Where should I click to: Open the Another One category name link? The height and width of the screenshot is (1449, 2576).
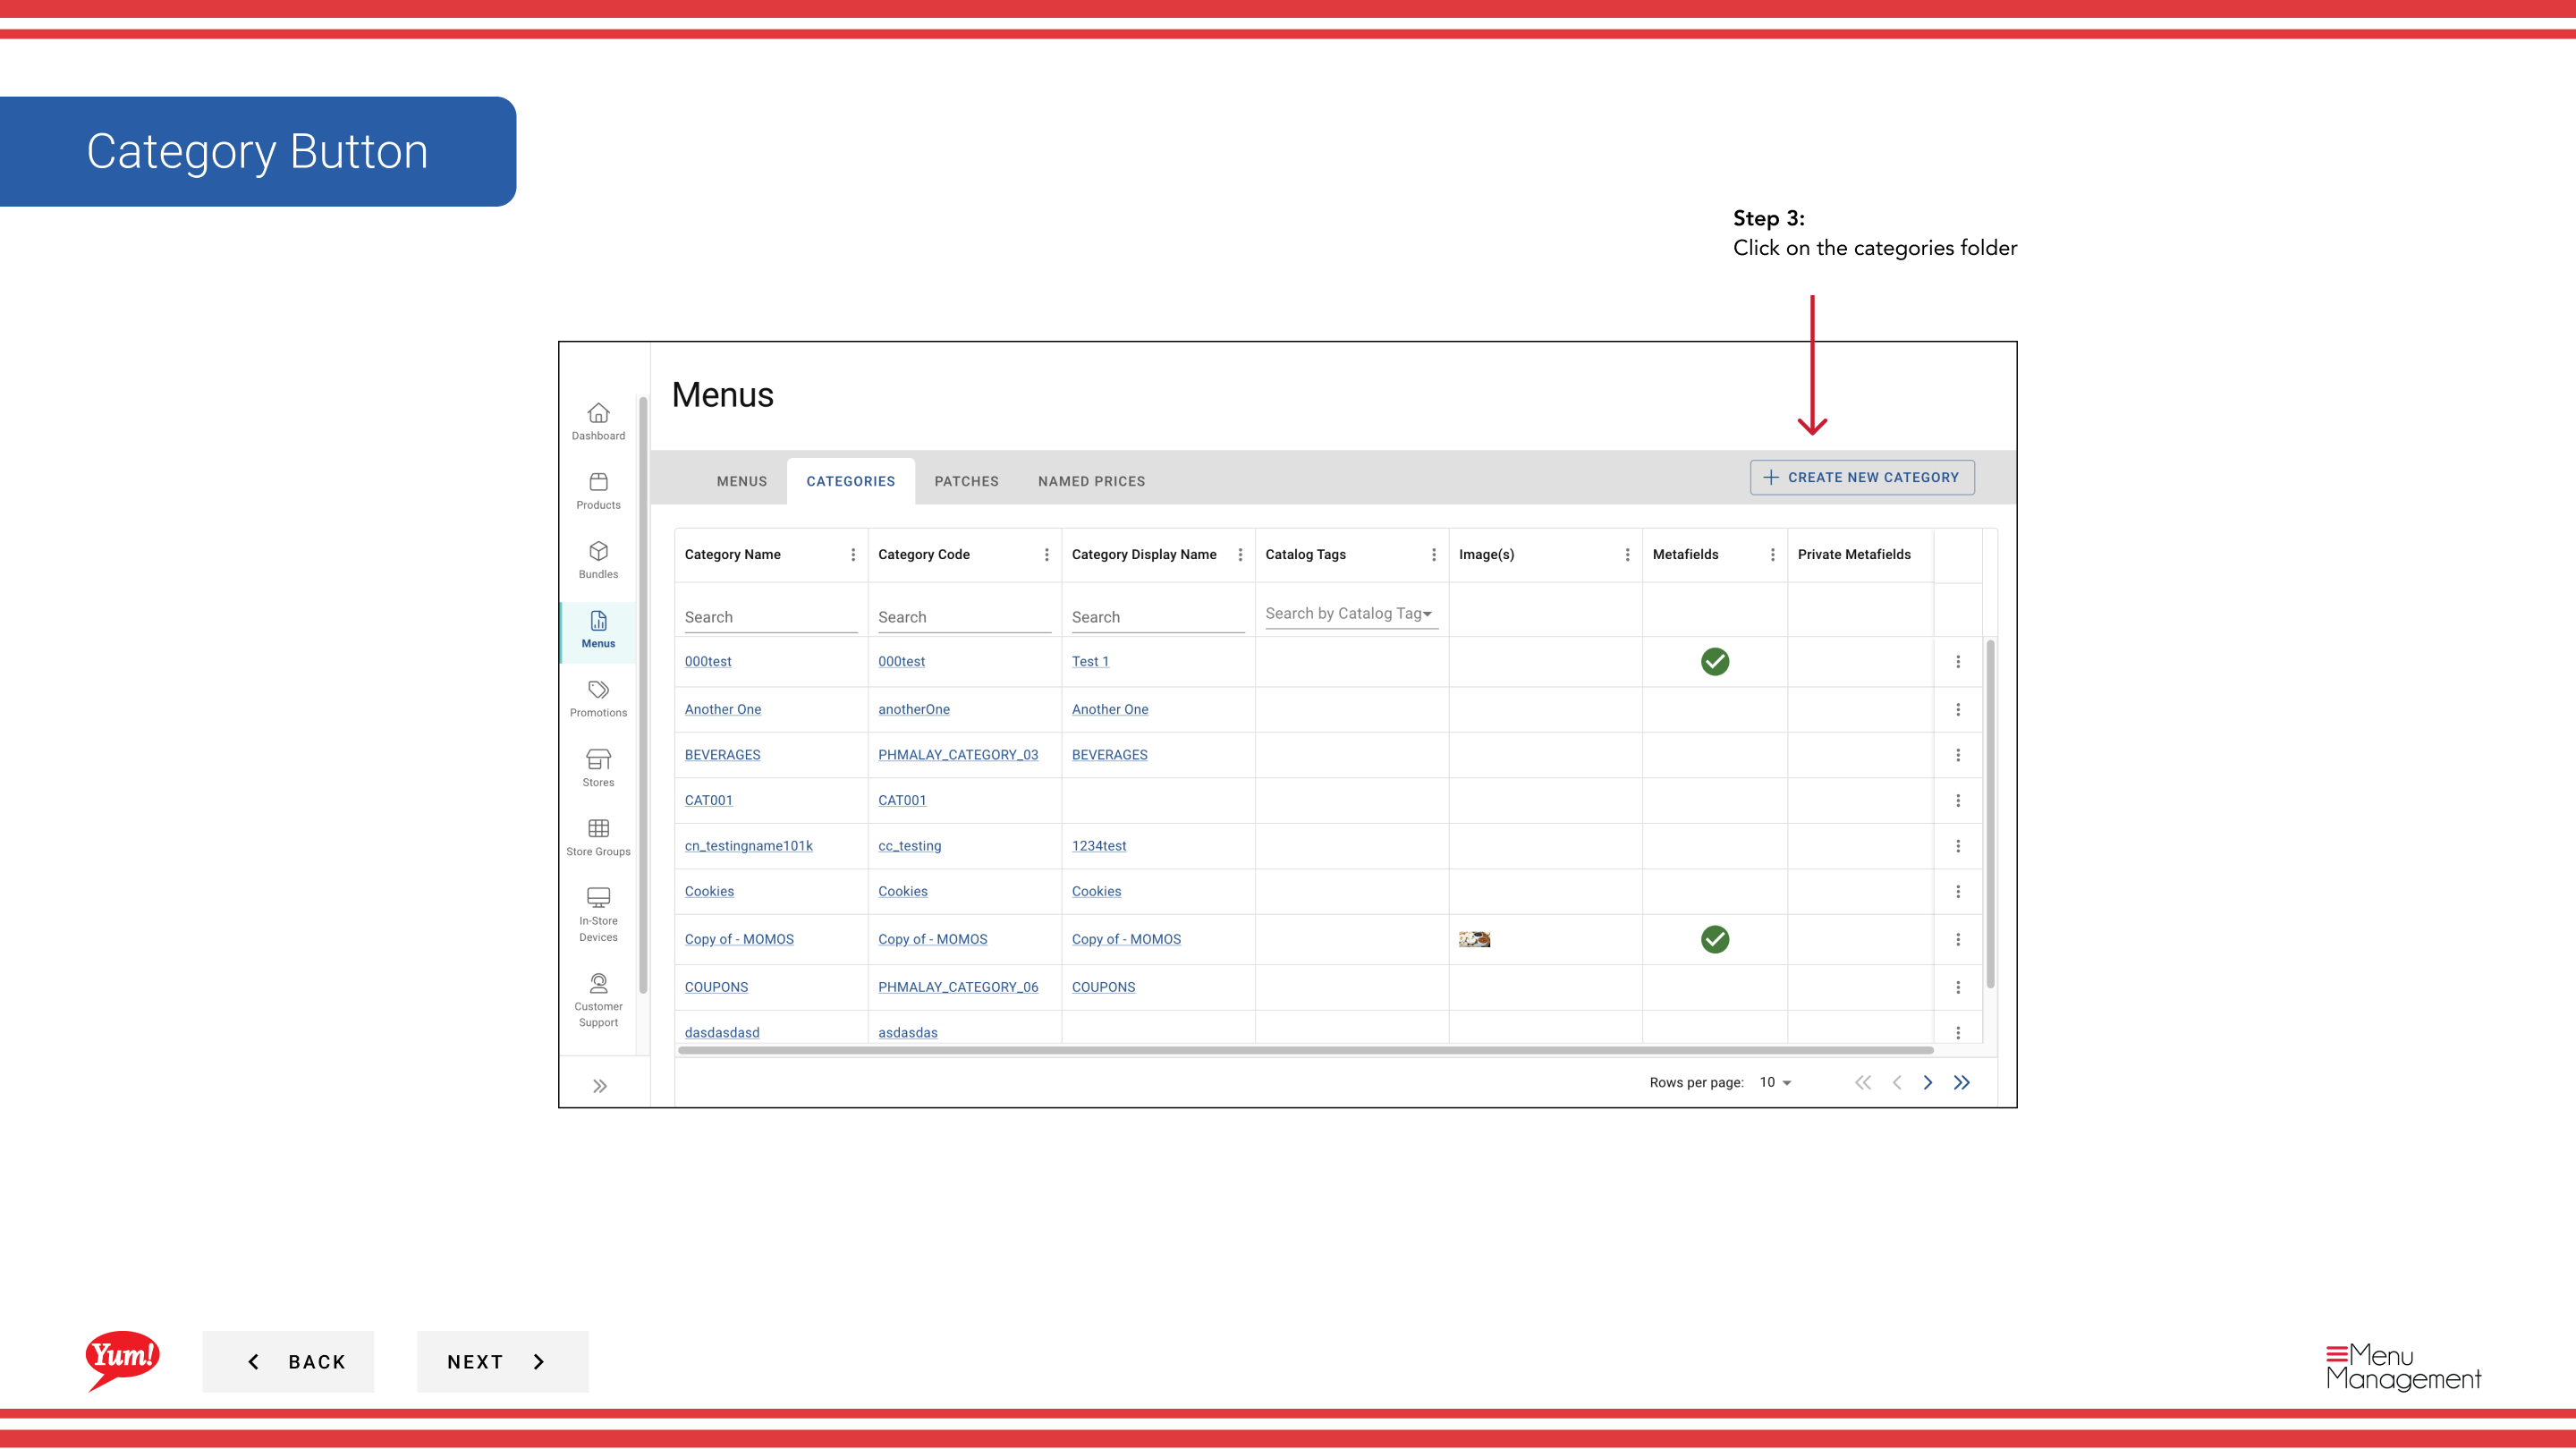(x=723, y=709)
